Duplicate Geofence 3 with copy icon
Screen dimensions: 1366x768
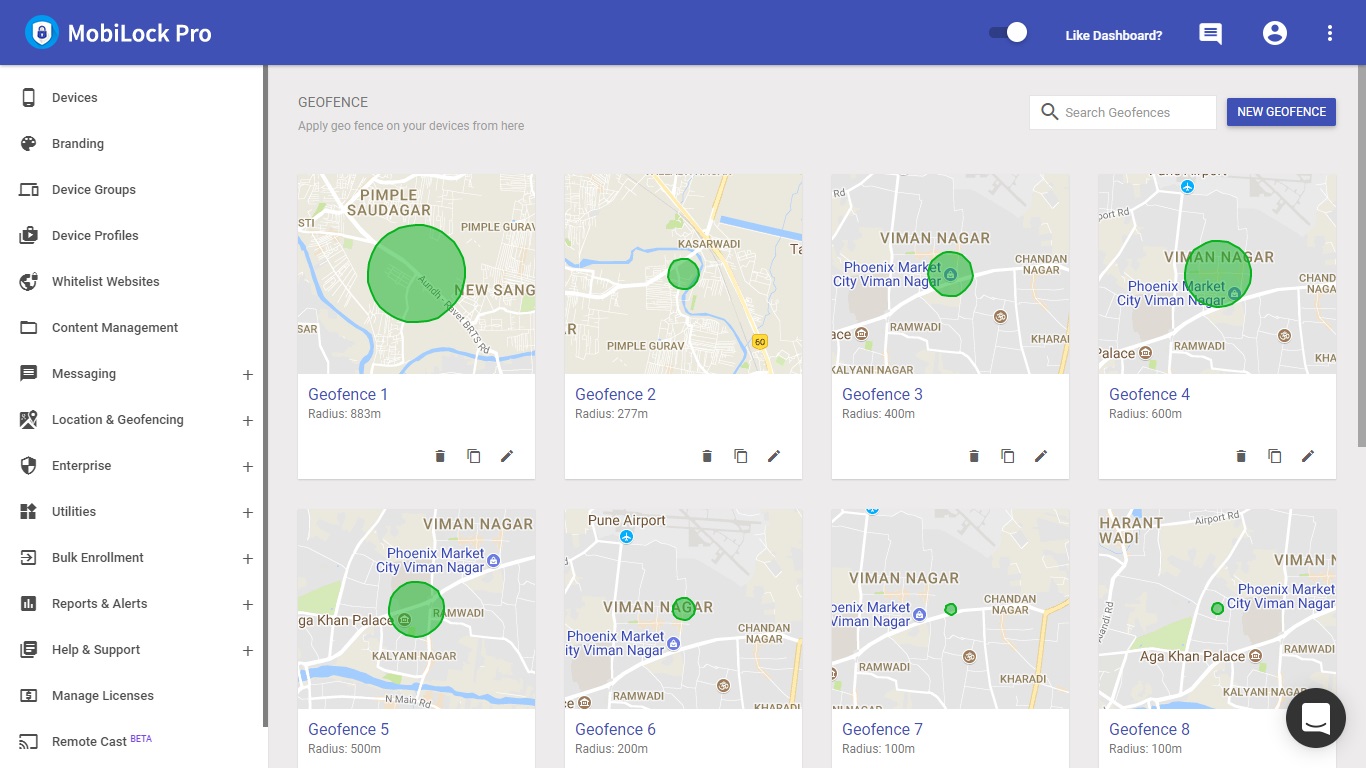1008,456
